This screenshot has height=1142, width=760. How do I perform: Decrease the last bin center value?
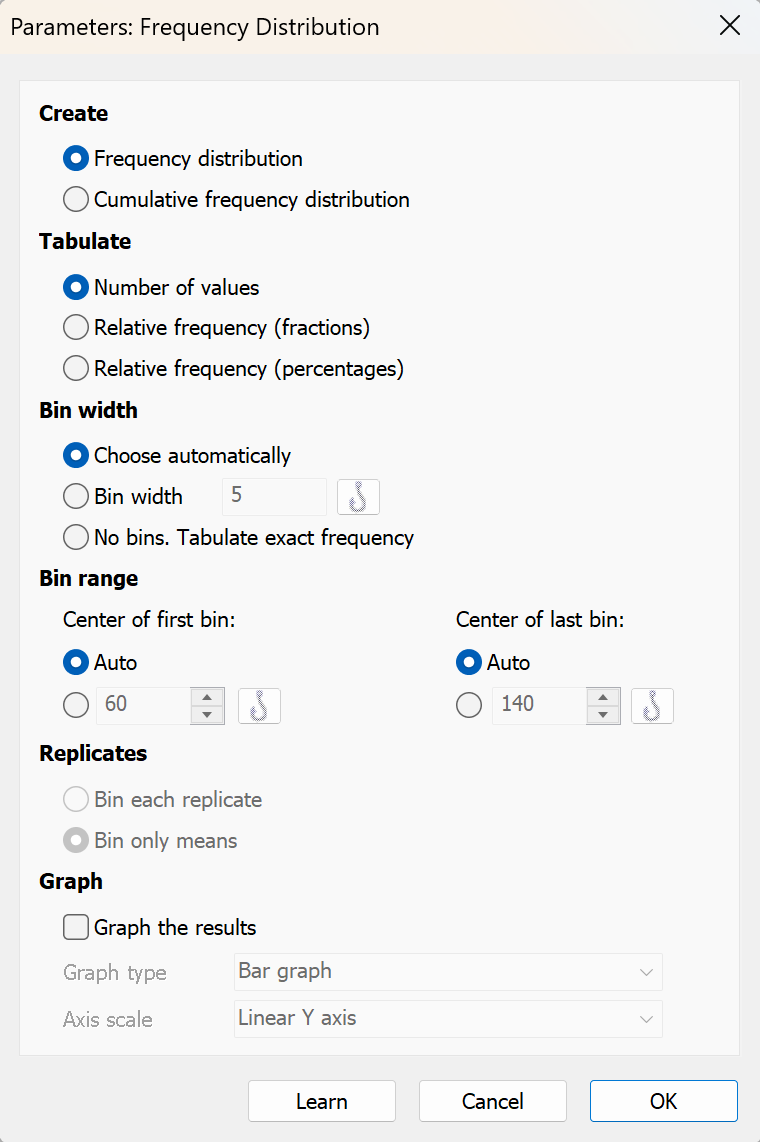click(x=601, y=714)
